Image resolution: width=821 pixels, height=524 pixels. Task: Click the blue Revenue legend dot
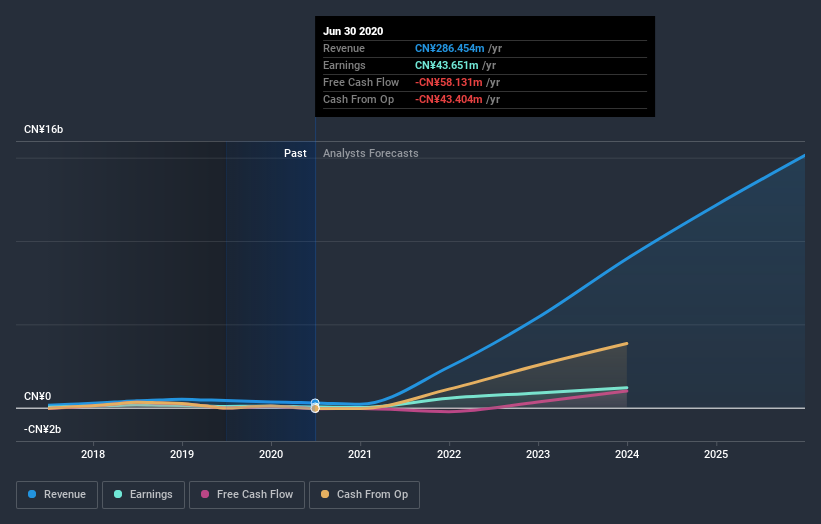(x=32, y=494)
